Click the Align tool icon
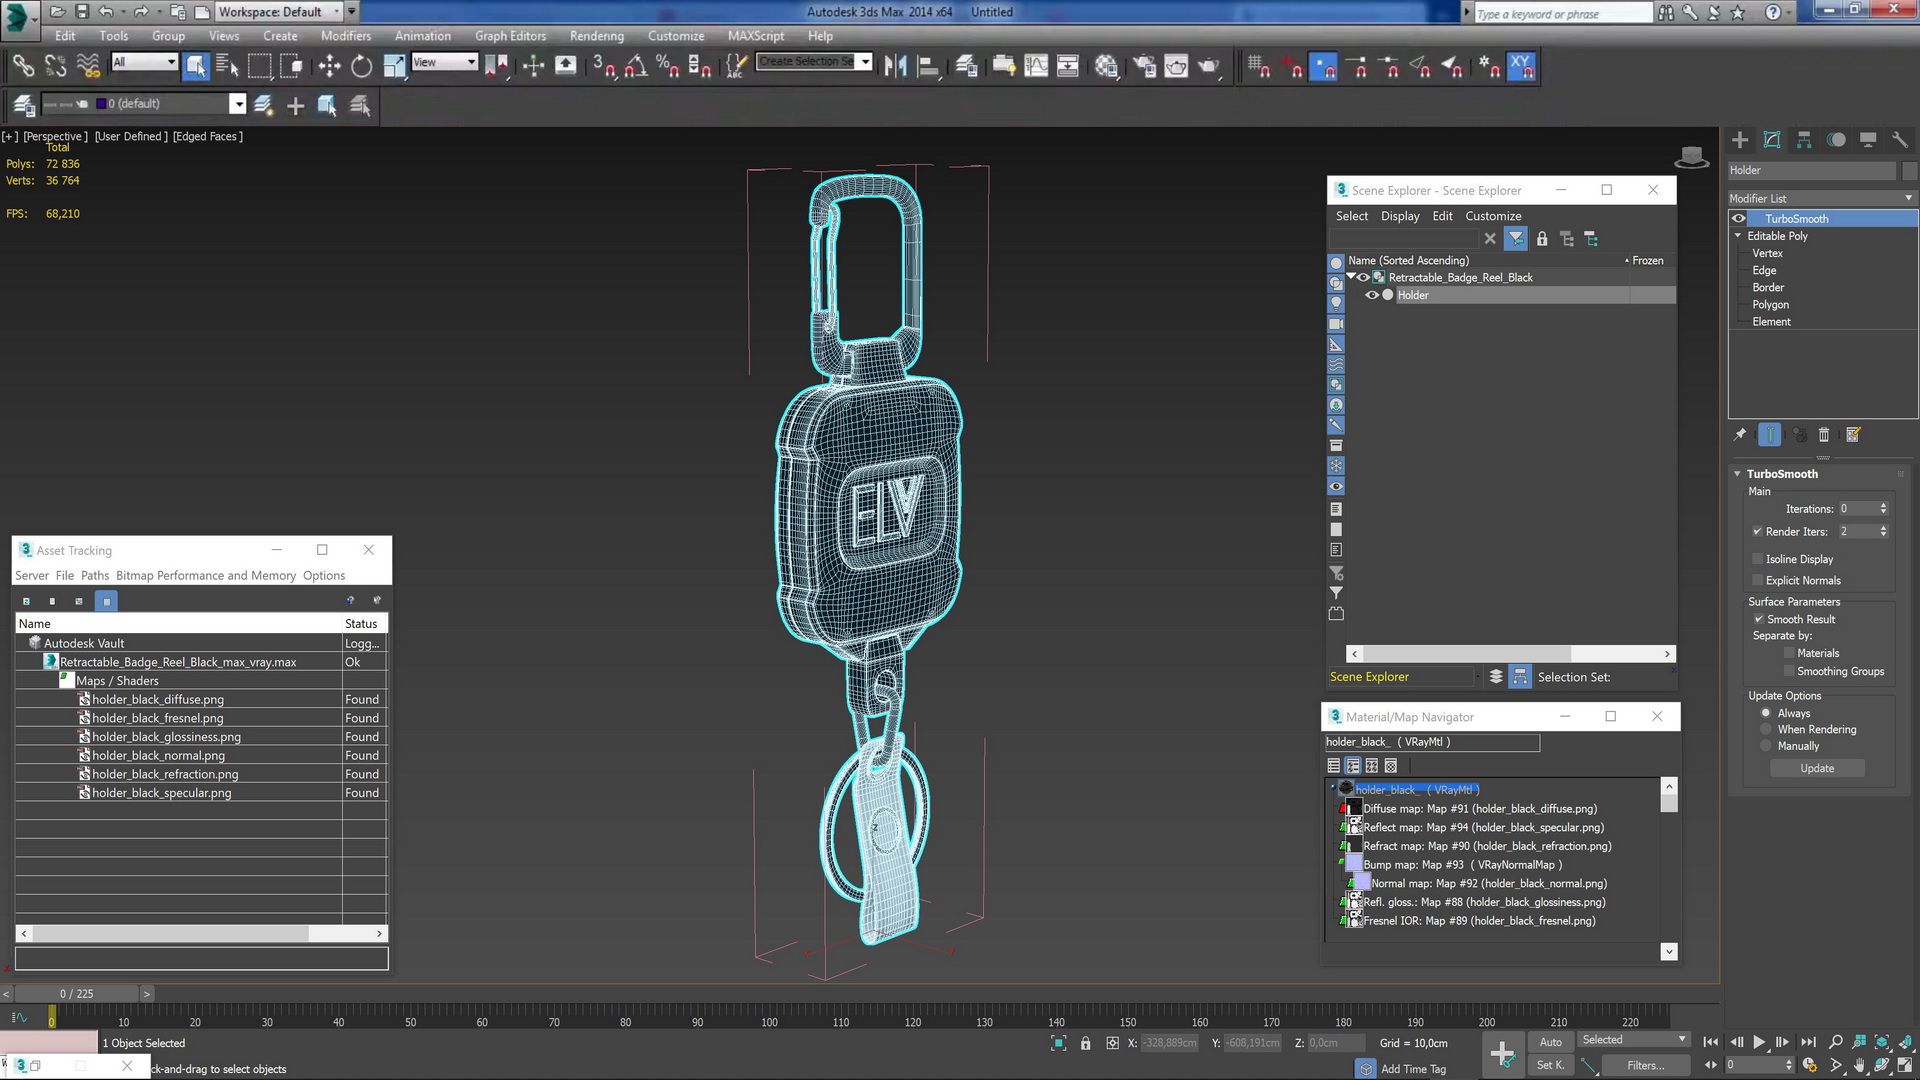The height and width of the screenshot is (1080, 1920). pos(929,66)
